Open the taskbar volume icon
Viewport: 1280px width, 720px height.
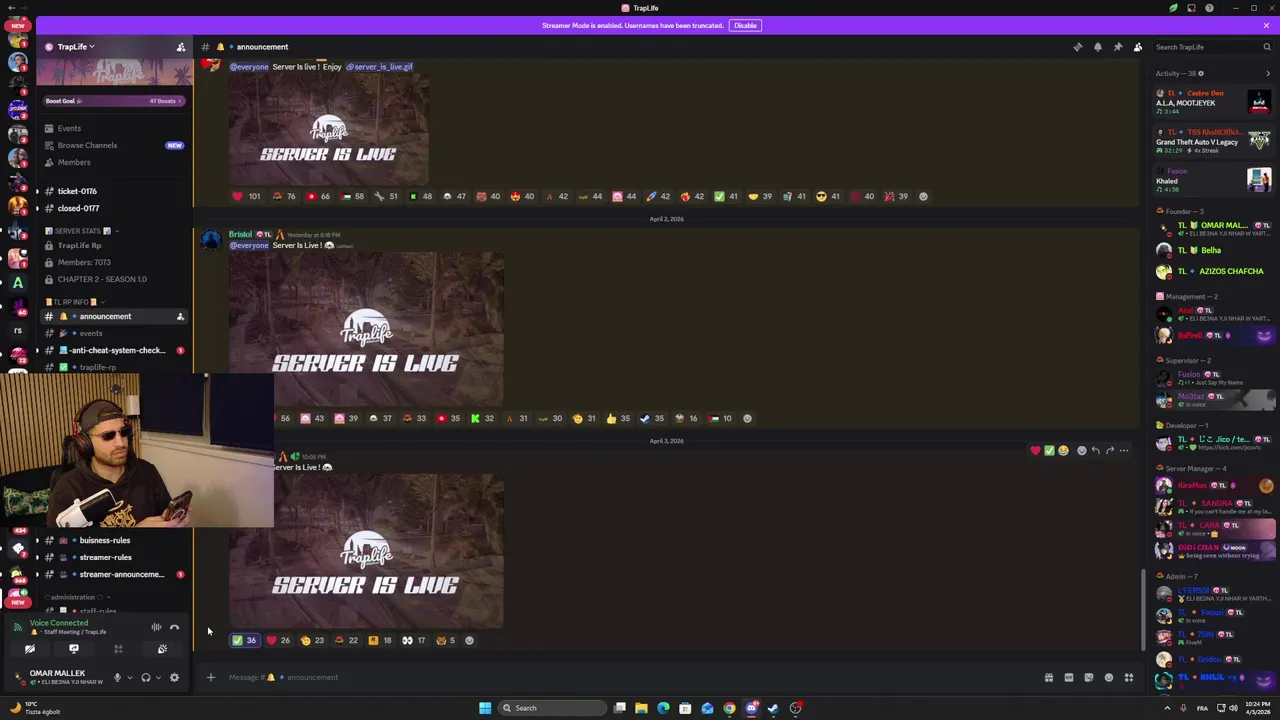tap(1231, 708)
